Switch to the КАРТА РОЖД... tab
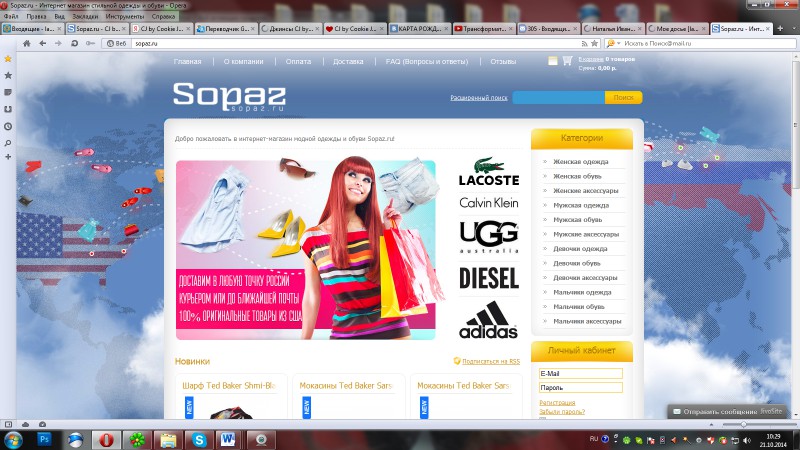Screen dimensions: 800x450 419,29
